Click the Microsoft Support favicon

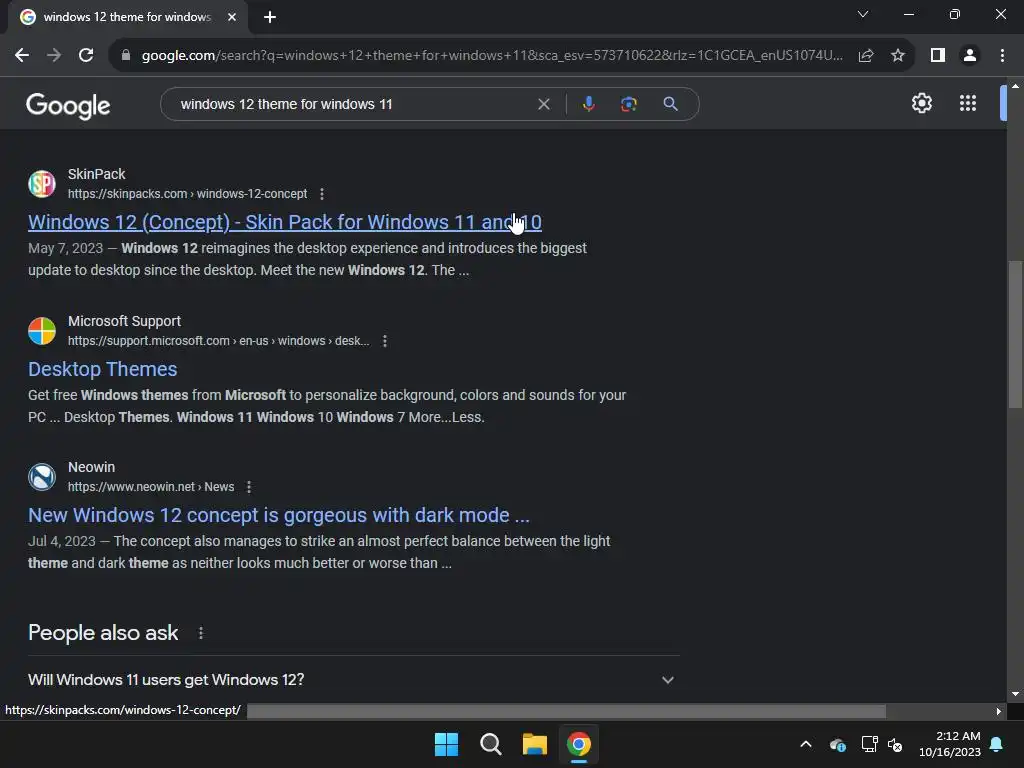tap(42, 330)
